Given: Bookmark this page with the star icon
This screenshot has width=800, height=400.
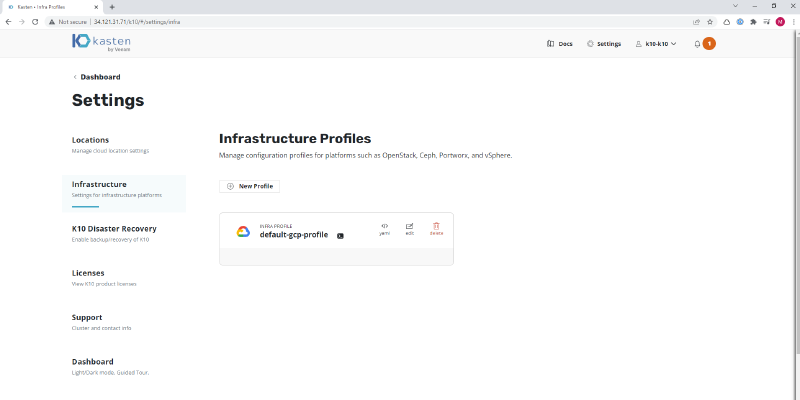Looking at the screenshot, I should tap(710, 22).
